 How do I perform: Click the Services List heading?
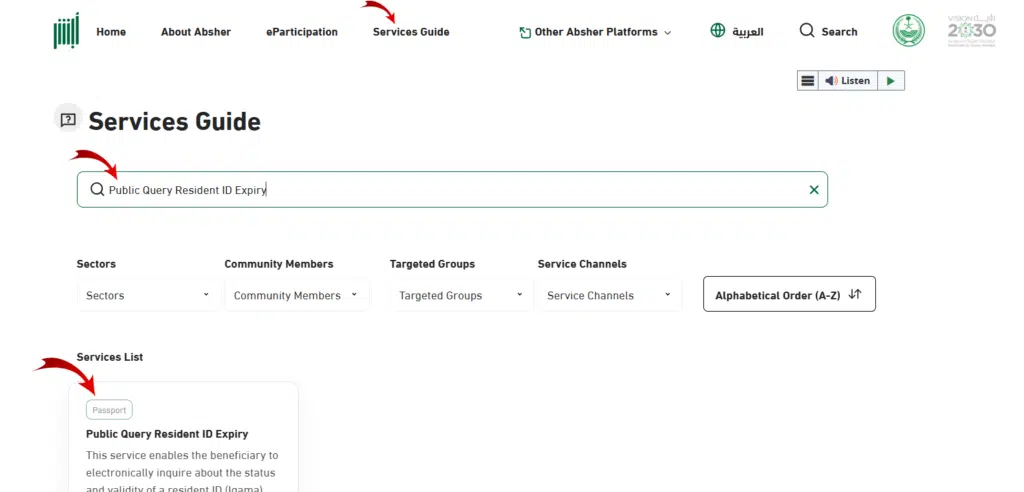click(x=110, y=357)
